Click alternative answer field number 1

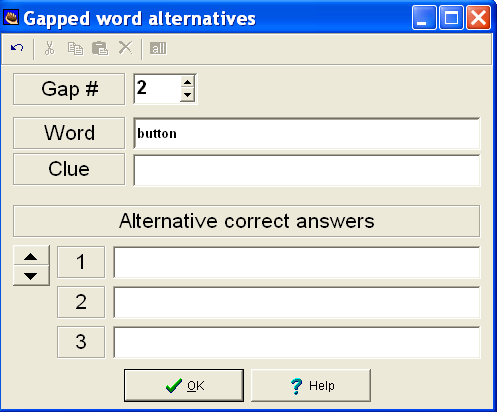(x=297, y=262)
